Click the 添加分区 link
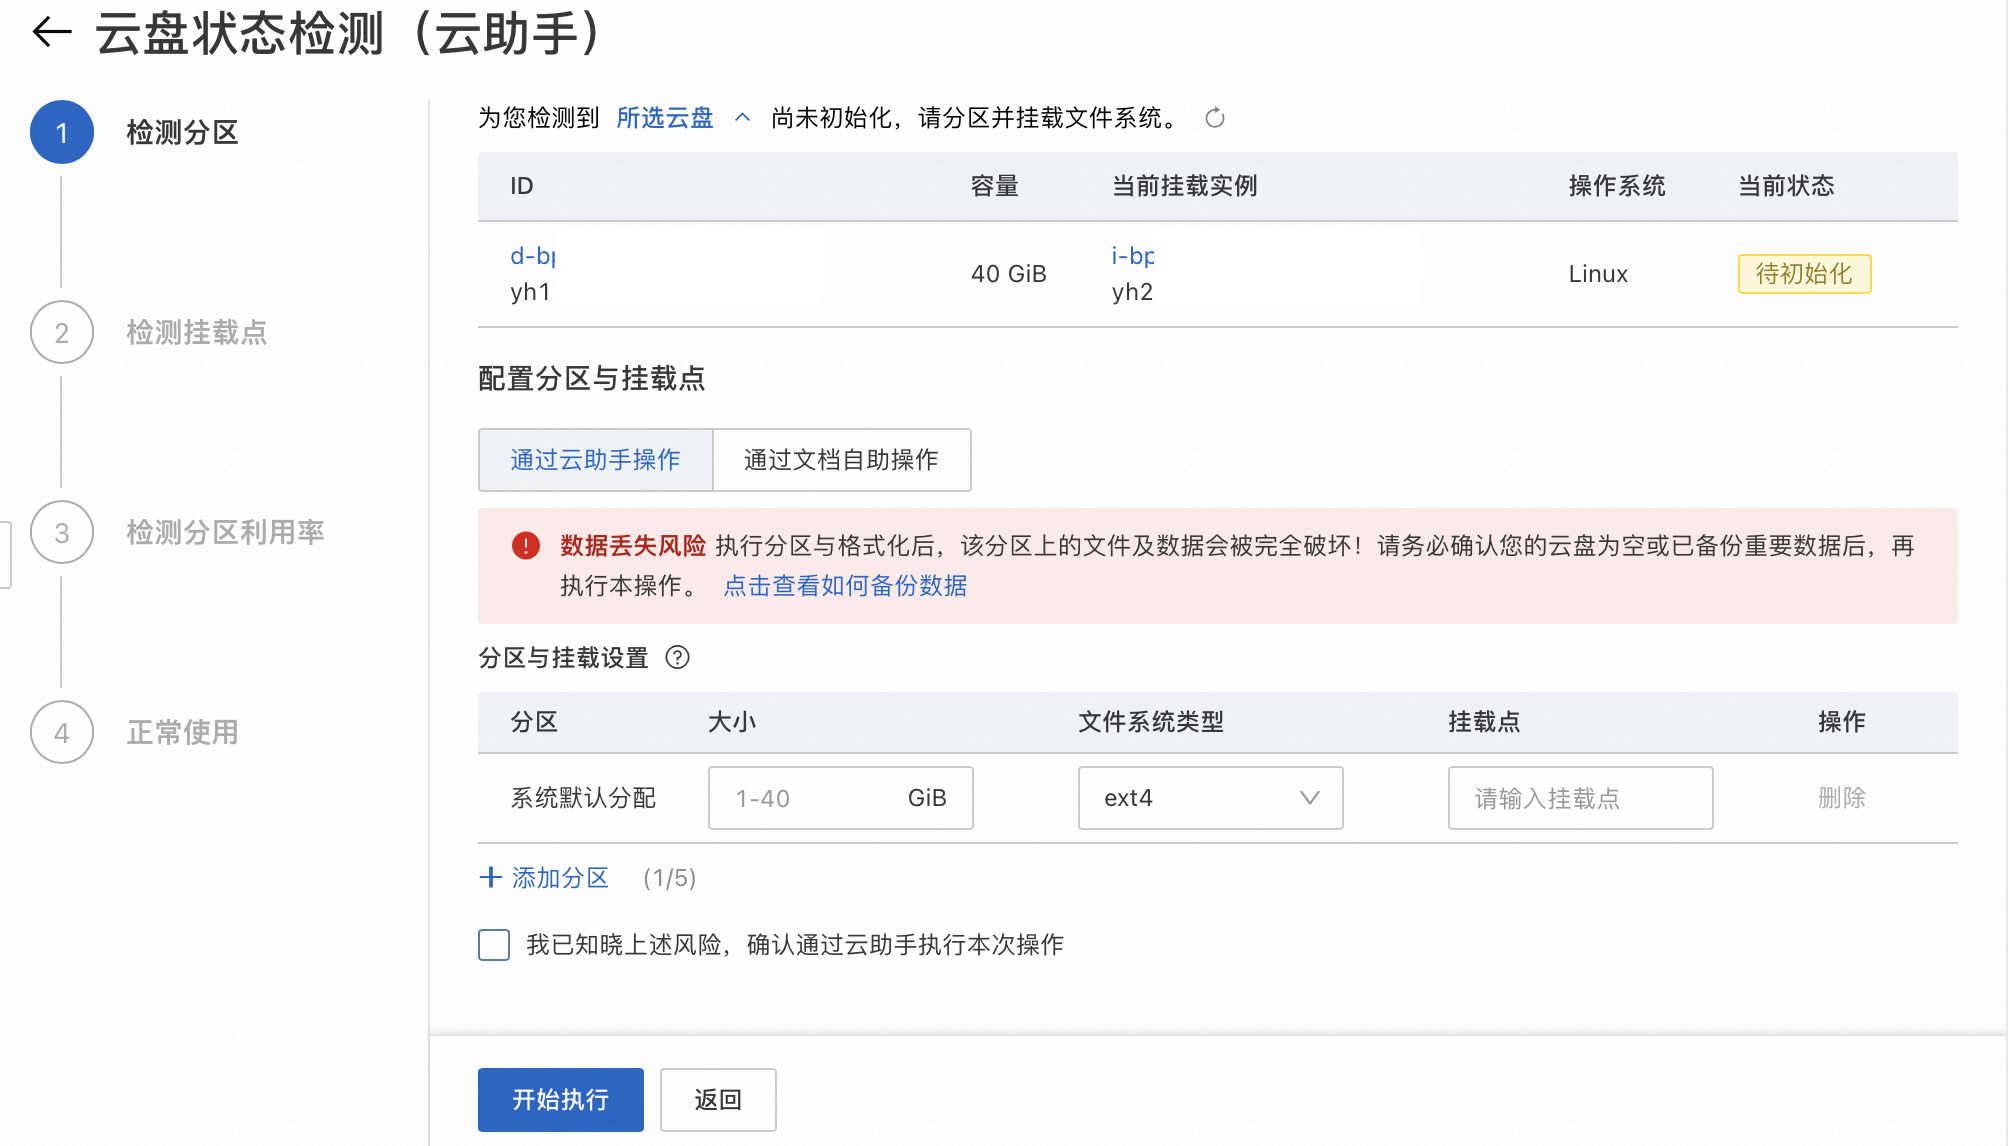 click(x=560, y=877)
